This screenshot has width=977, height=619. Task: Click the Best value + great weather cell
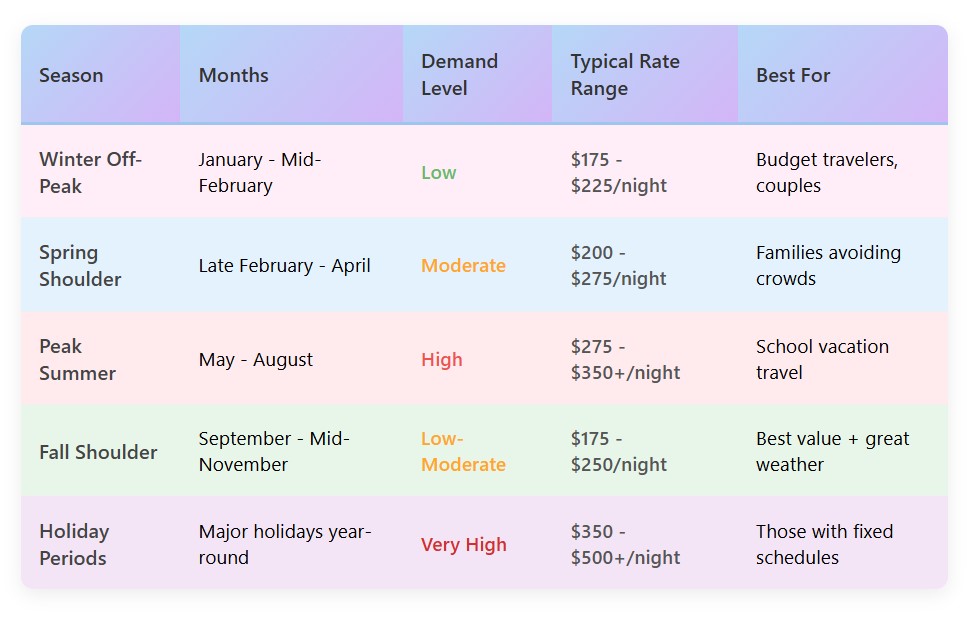coord(832,452)
